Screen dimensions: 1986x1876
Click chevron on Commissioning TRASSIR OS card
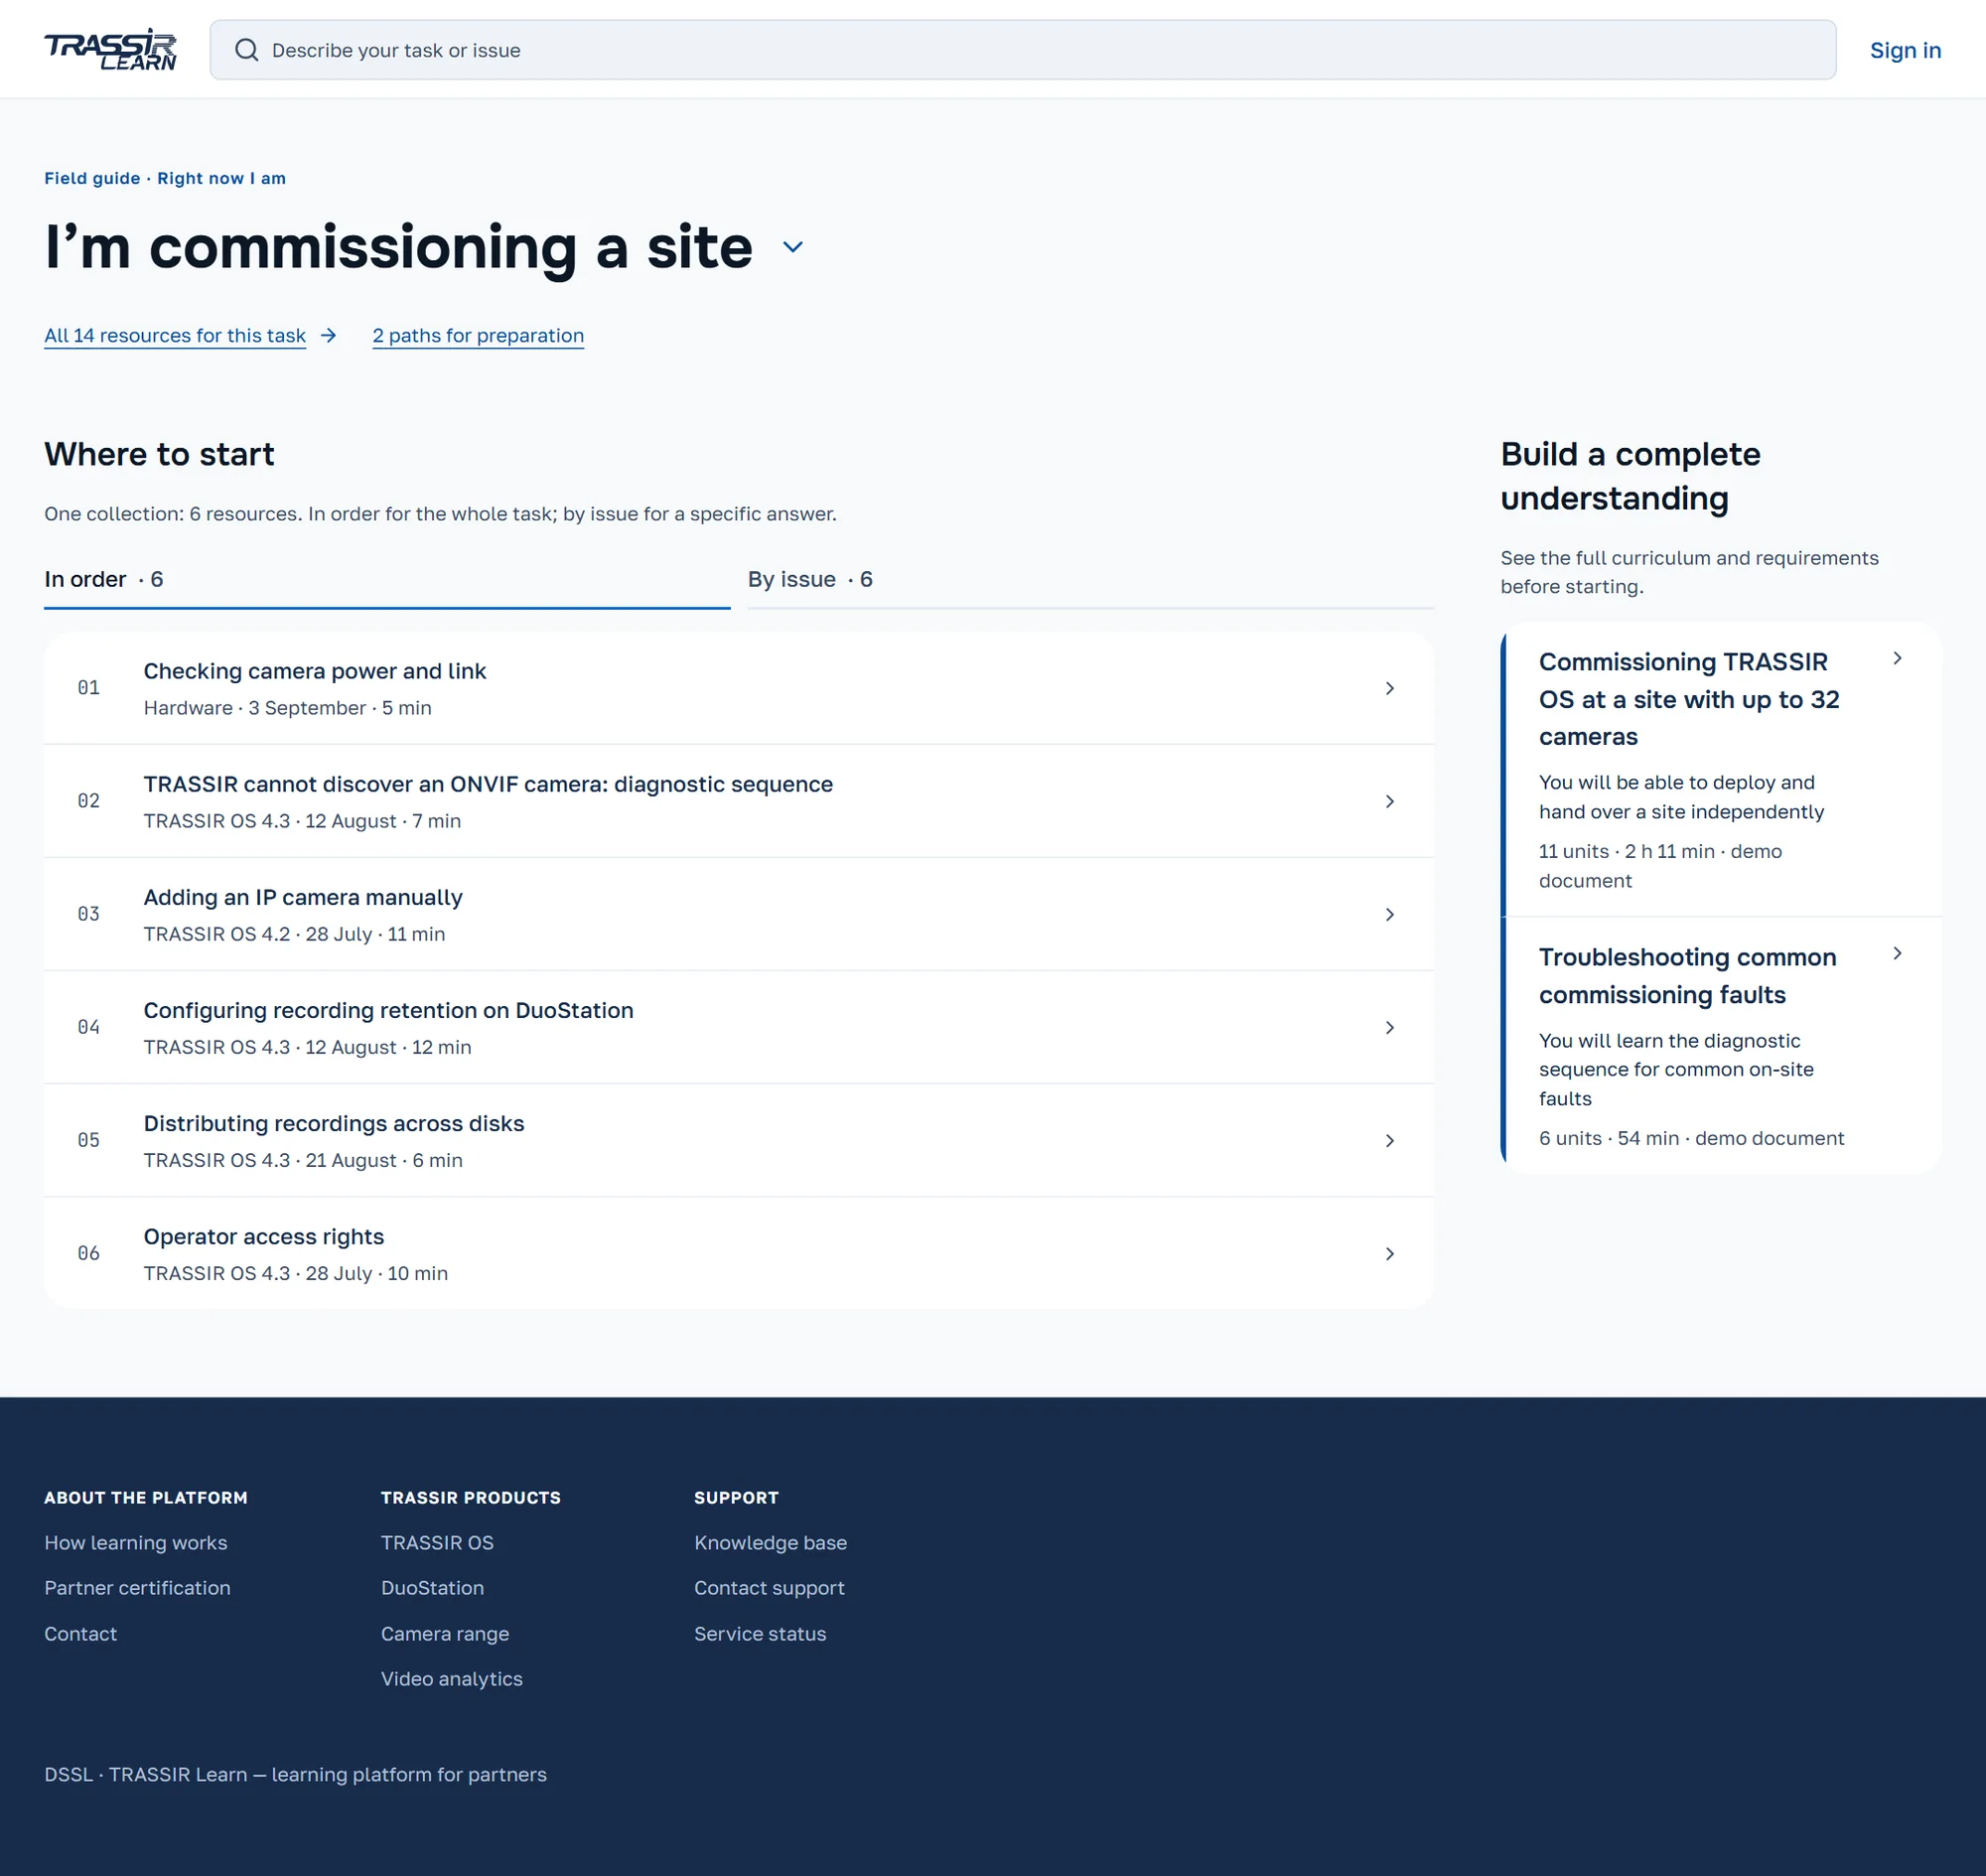1896,658
